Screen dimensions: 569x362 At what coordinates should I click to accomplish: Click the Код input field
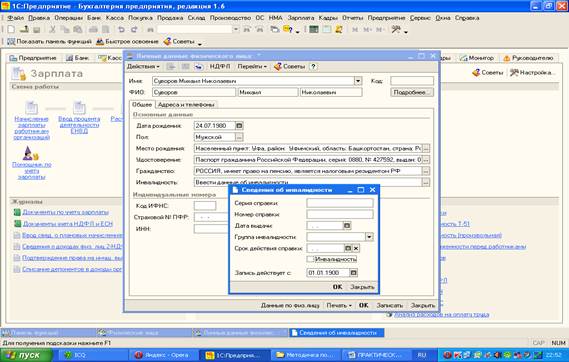412,81
